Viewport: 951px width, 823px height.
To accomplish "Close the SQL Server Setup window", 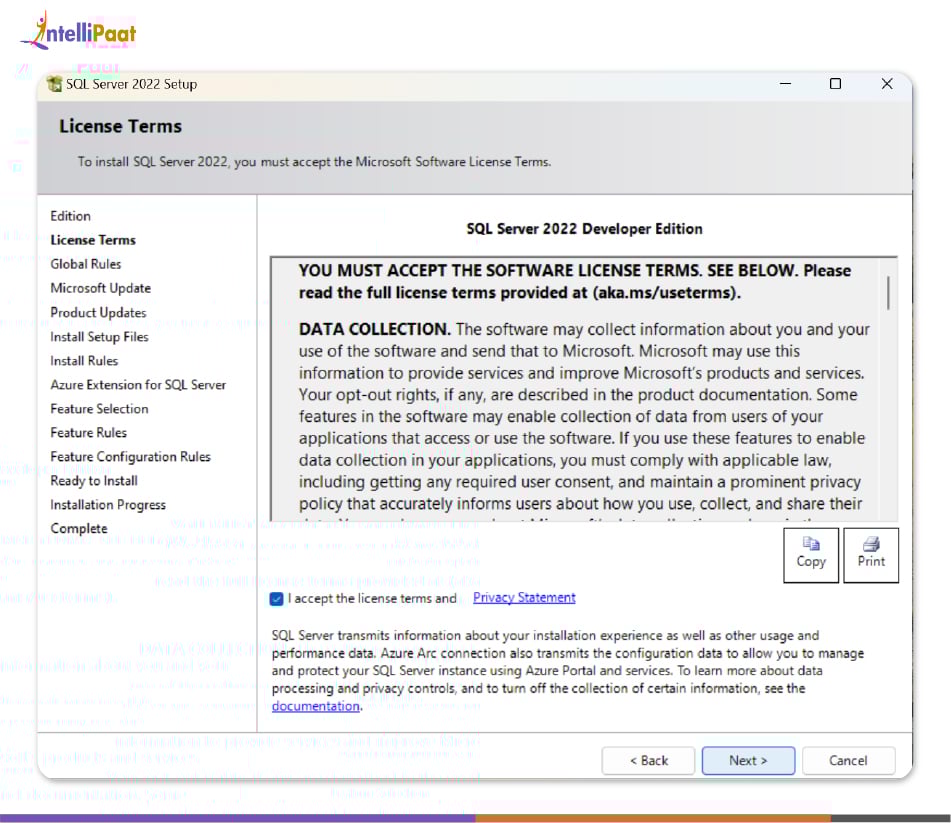I will 886,84.
